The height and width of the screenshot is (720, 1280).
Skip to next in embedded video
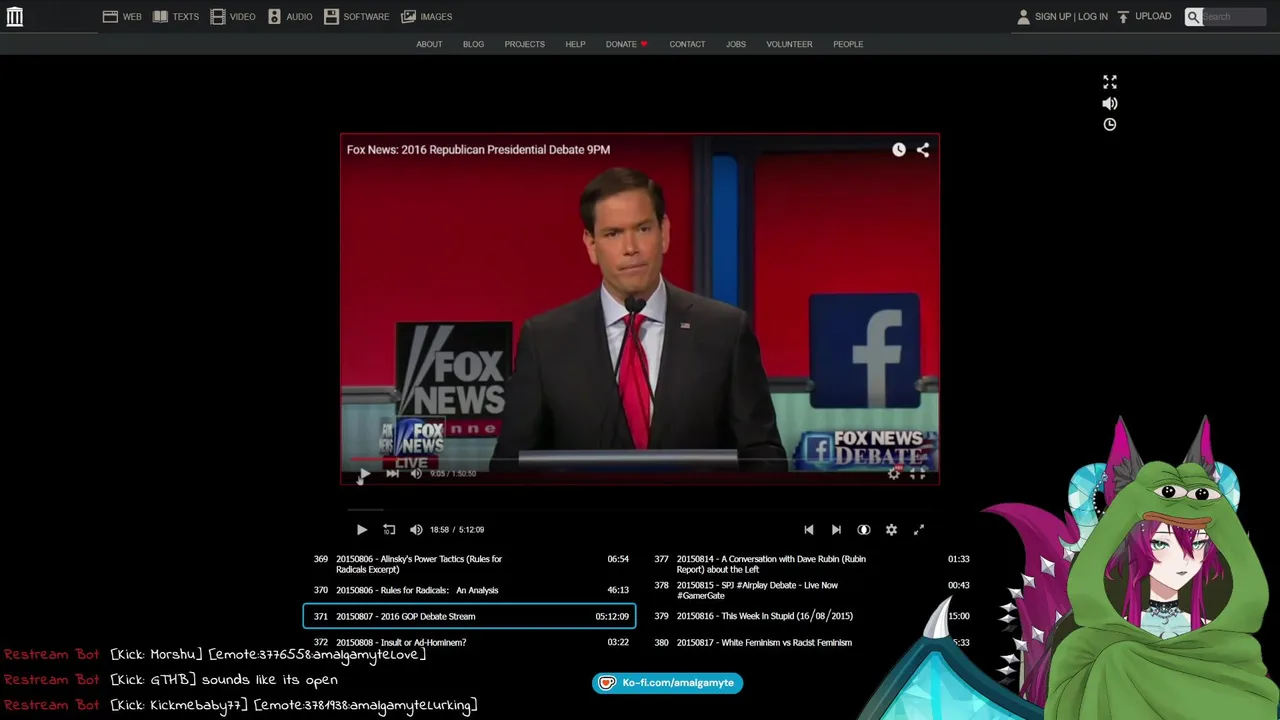tap(392, 474)
